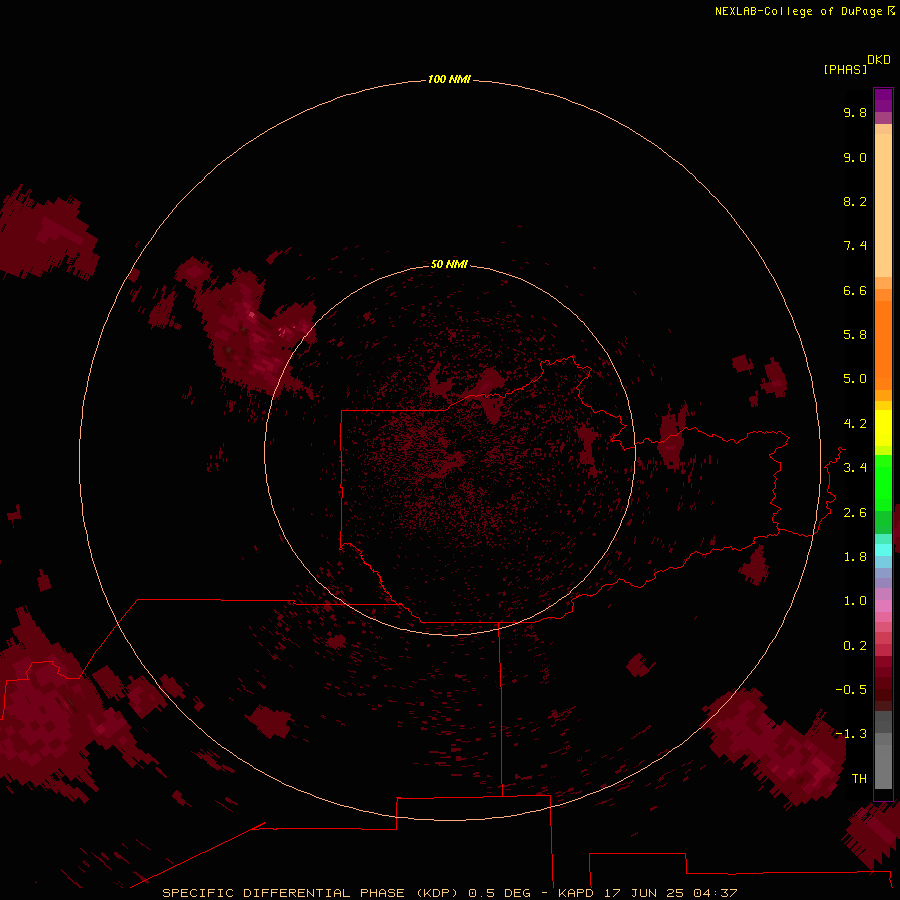Click the KAPD station identifier in caption
The width and height of the screenshot is (900, 900).
(576, 893)
